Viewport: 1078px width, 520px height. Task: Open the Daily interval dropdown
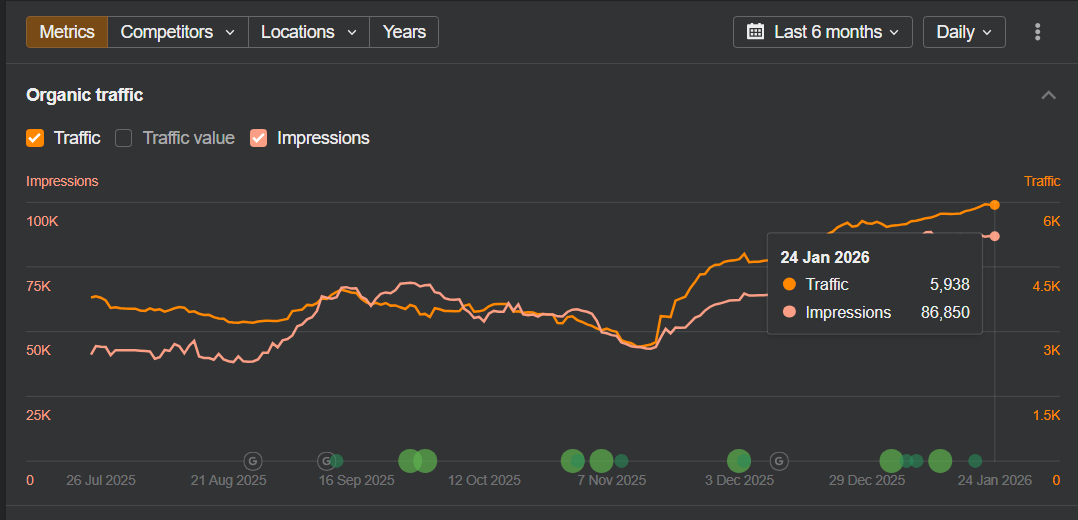click(x=964, y=32)
